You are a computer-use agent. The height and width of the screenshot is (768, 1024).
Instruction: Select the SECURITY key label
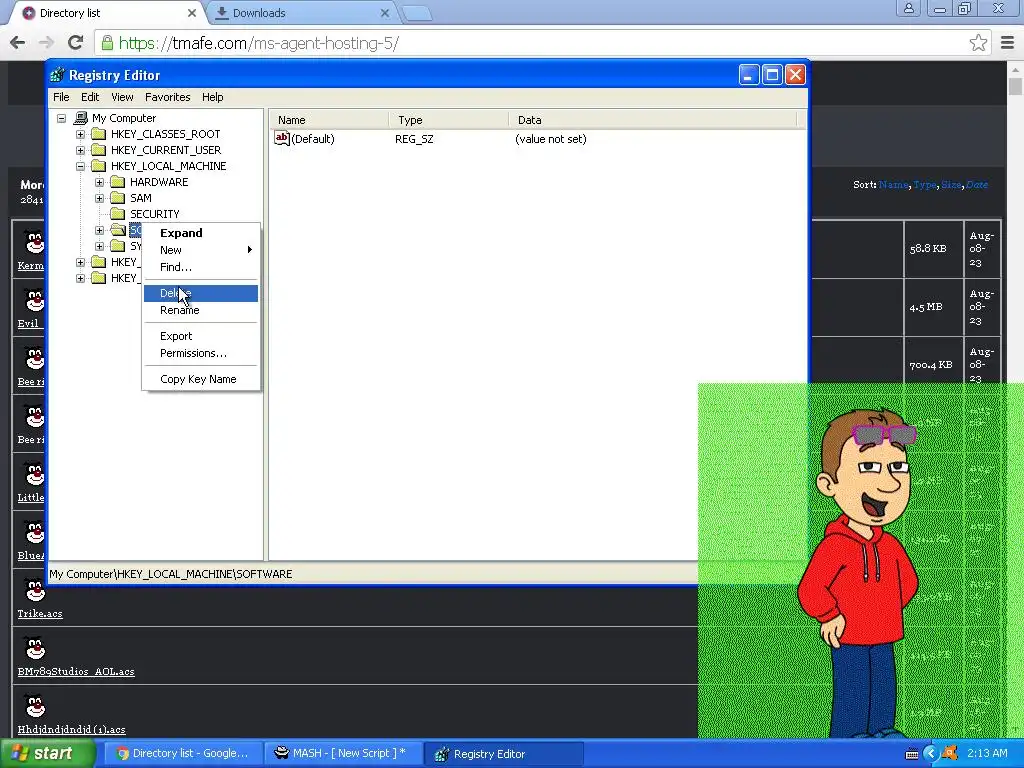click(x=155, y=214)
